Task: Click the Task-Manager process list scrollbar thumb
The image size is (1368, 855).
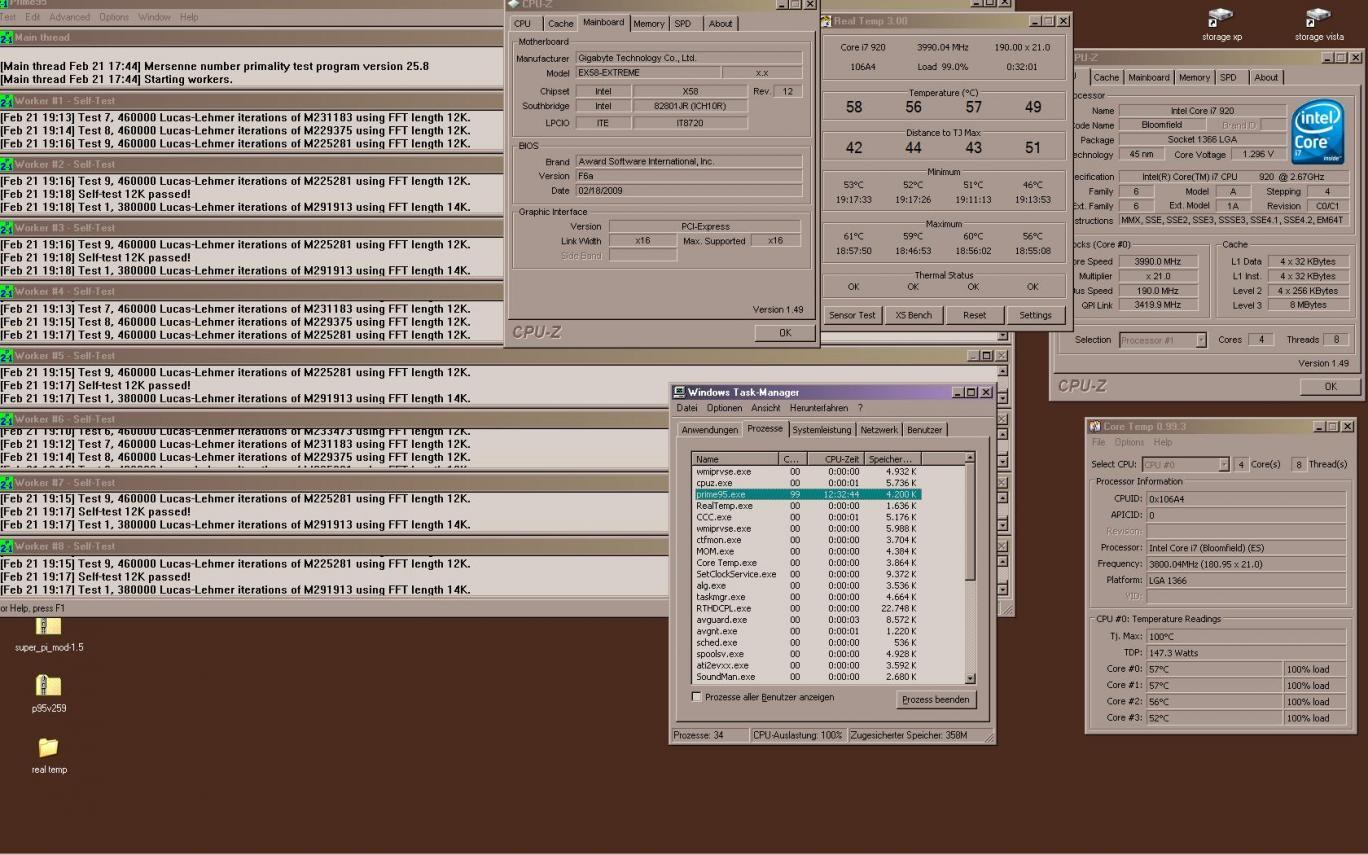Action: 969,522
